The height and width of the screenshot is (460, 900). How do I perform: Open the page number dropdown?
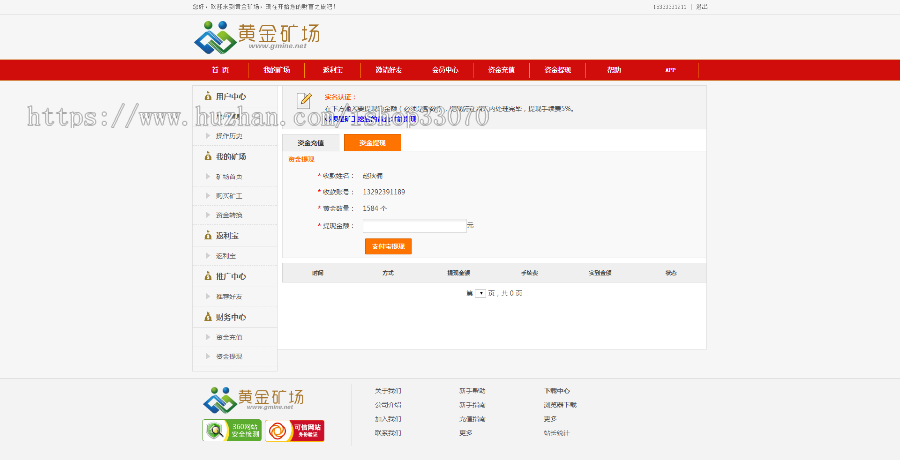click(x=480, y=293)
